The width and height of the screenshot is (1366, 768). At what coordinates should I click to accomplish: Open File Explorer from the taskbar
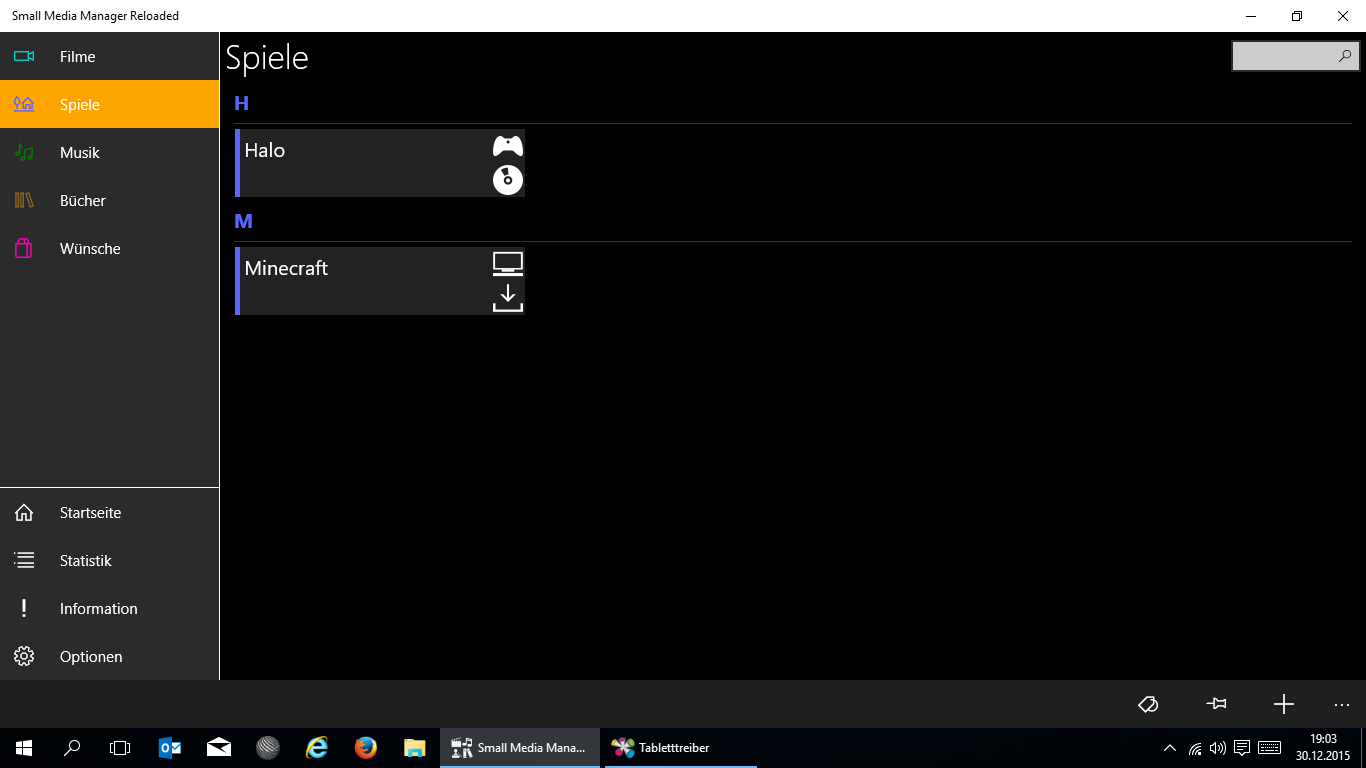coord(415,748)
